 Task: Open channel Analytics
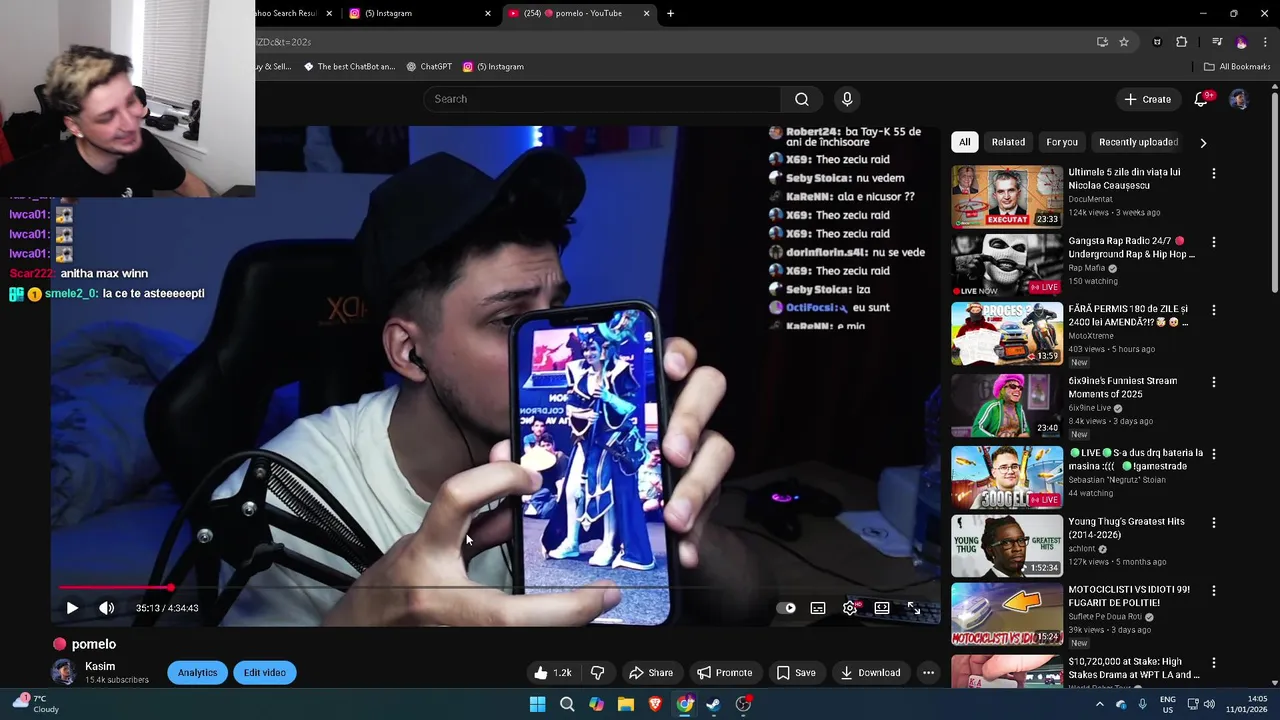coord(197,673)
